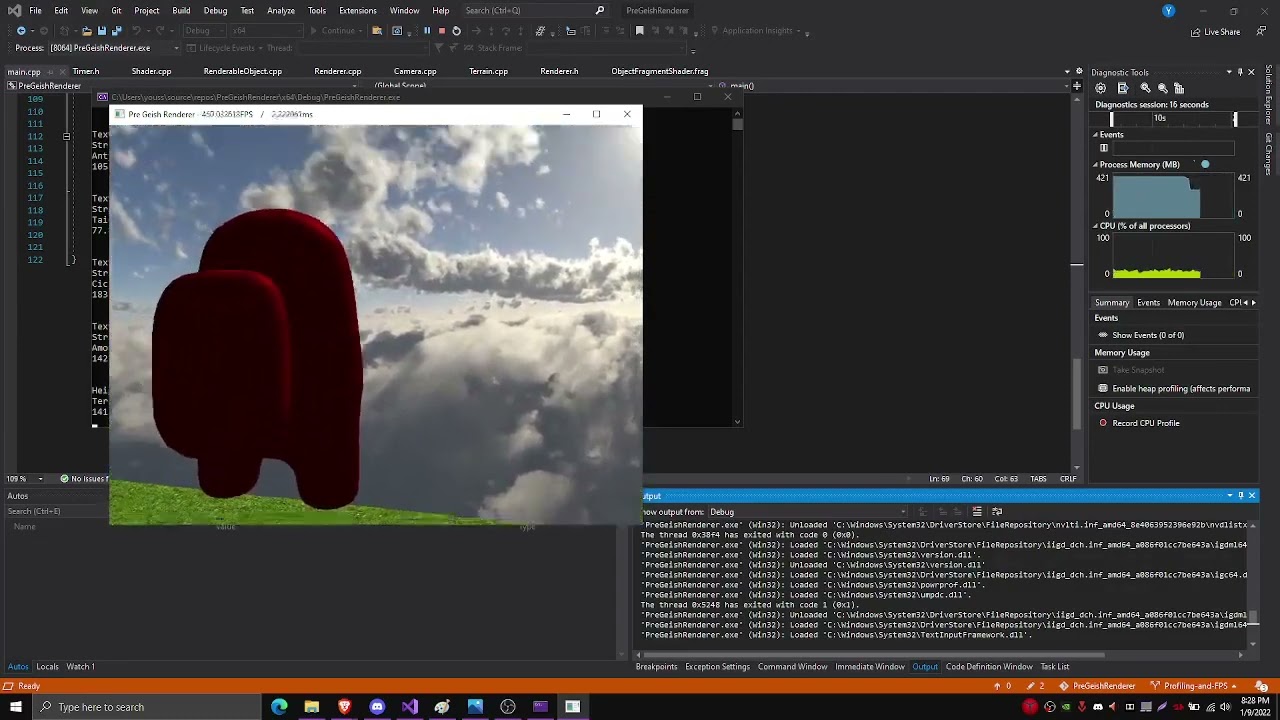This screenshot has width=1280, height=720.
Task: Open the Debug menu
Action: 214,11
